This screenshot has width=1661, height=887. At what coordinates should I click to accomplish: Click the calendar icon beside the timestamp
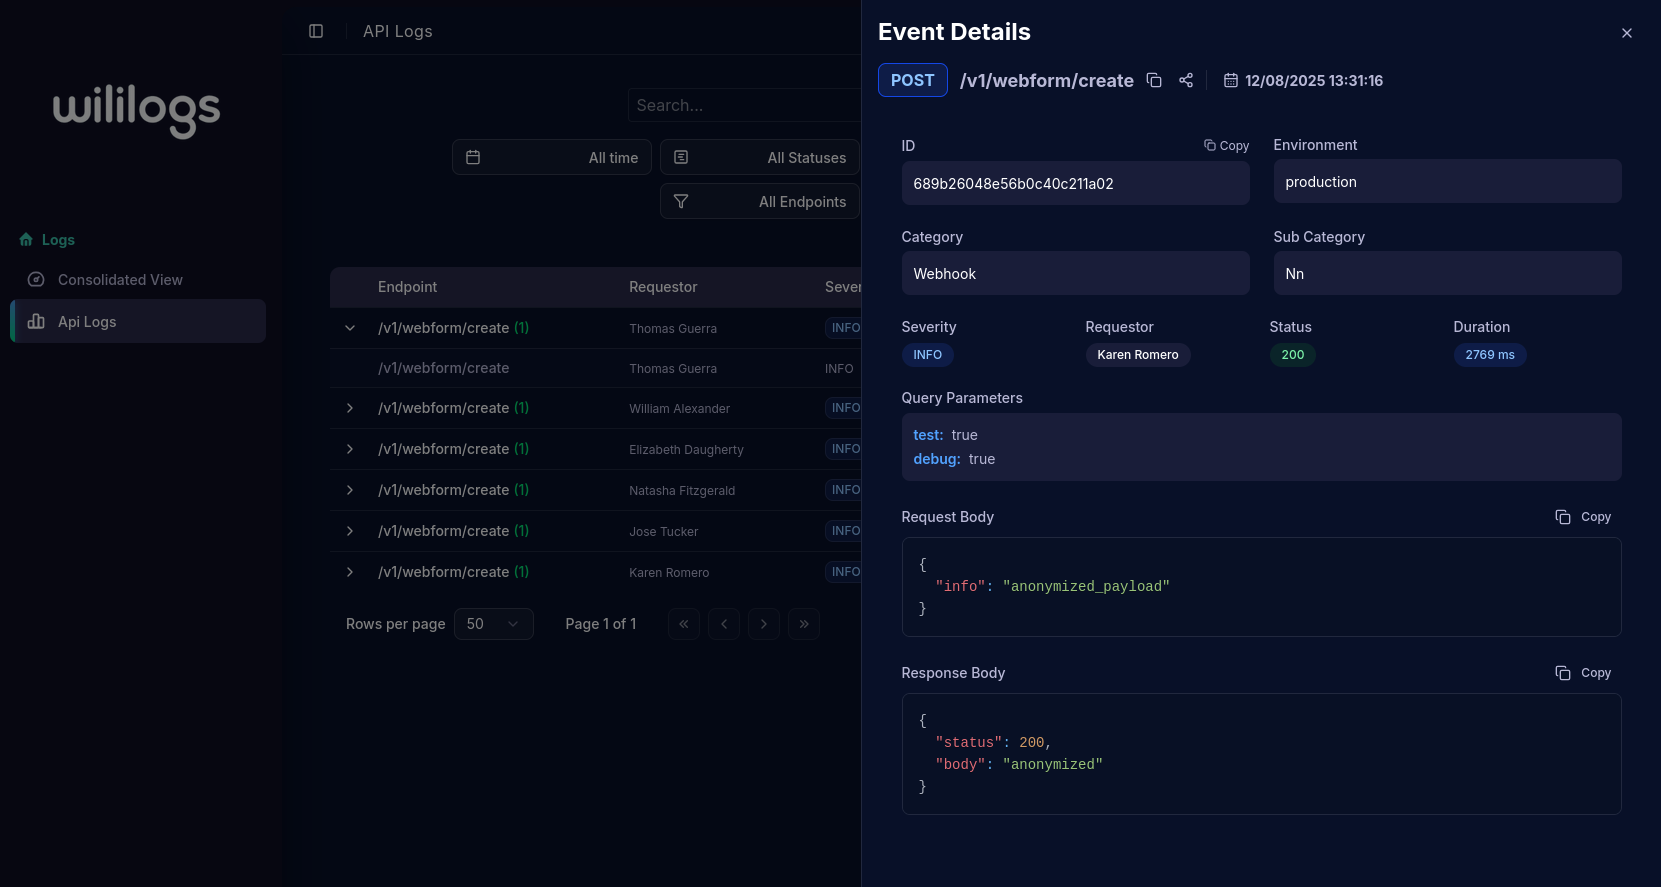(x=1231, y=80)
